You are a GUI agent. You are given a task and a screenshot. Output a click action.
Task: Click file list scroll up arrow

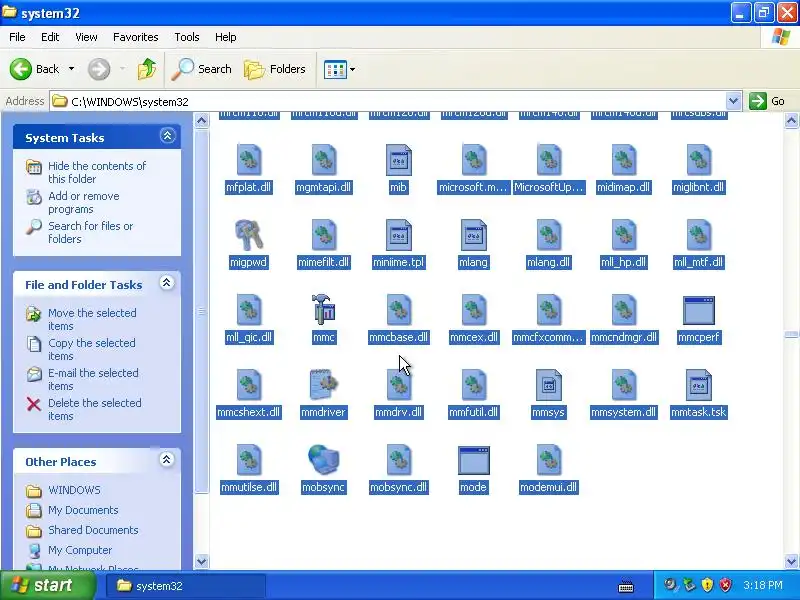click(x=791, y=120)
